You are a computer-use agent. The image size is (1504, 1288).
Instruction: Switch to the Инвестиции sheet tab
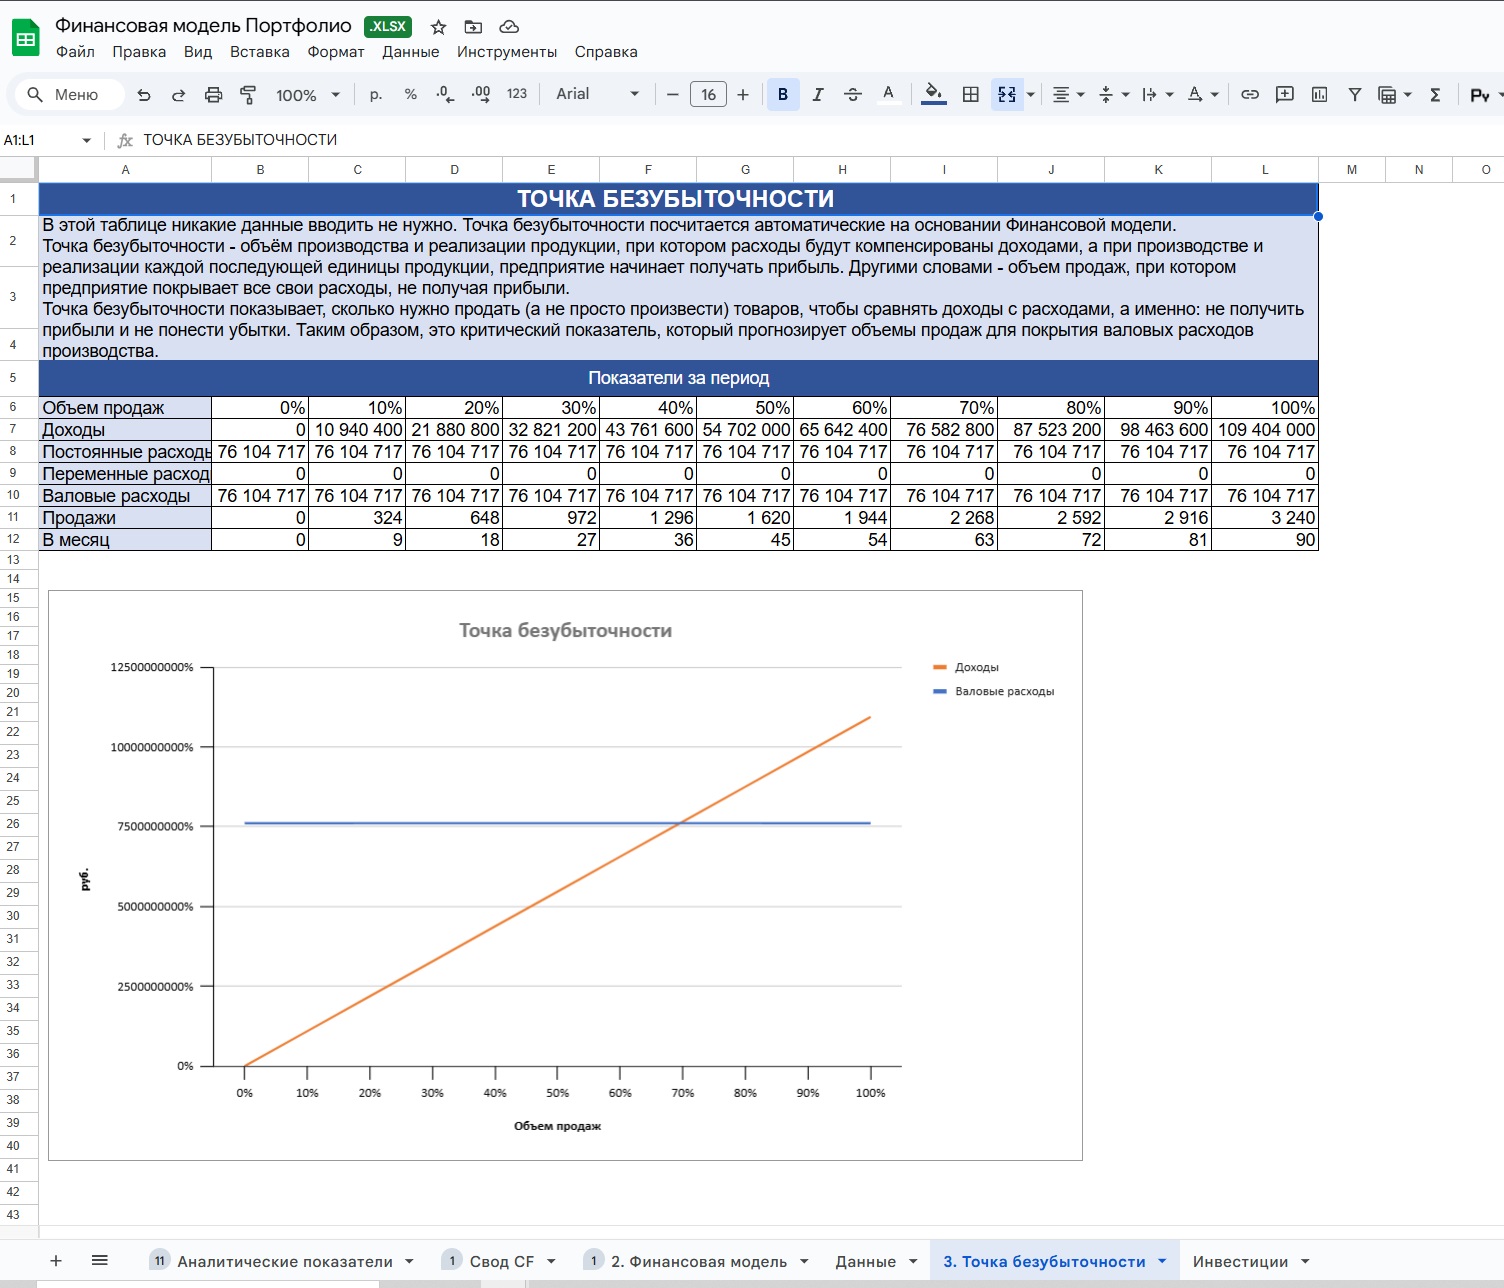pyautogui.click(x=1240, y=1261)
